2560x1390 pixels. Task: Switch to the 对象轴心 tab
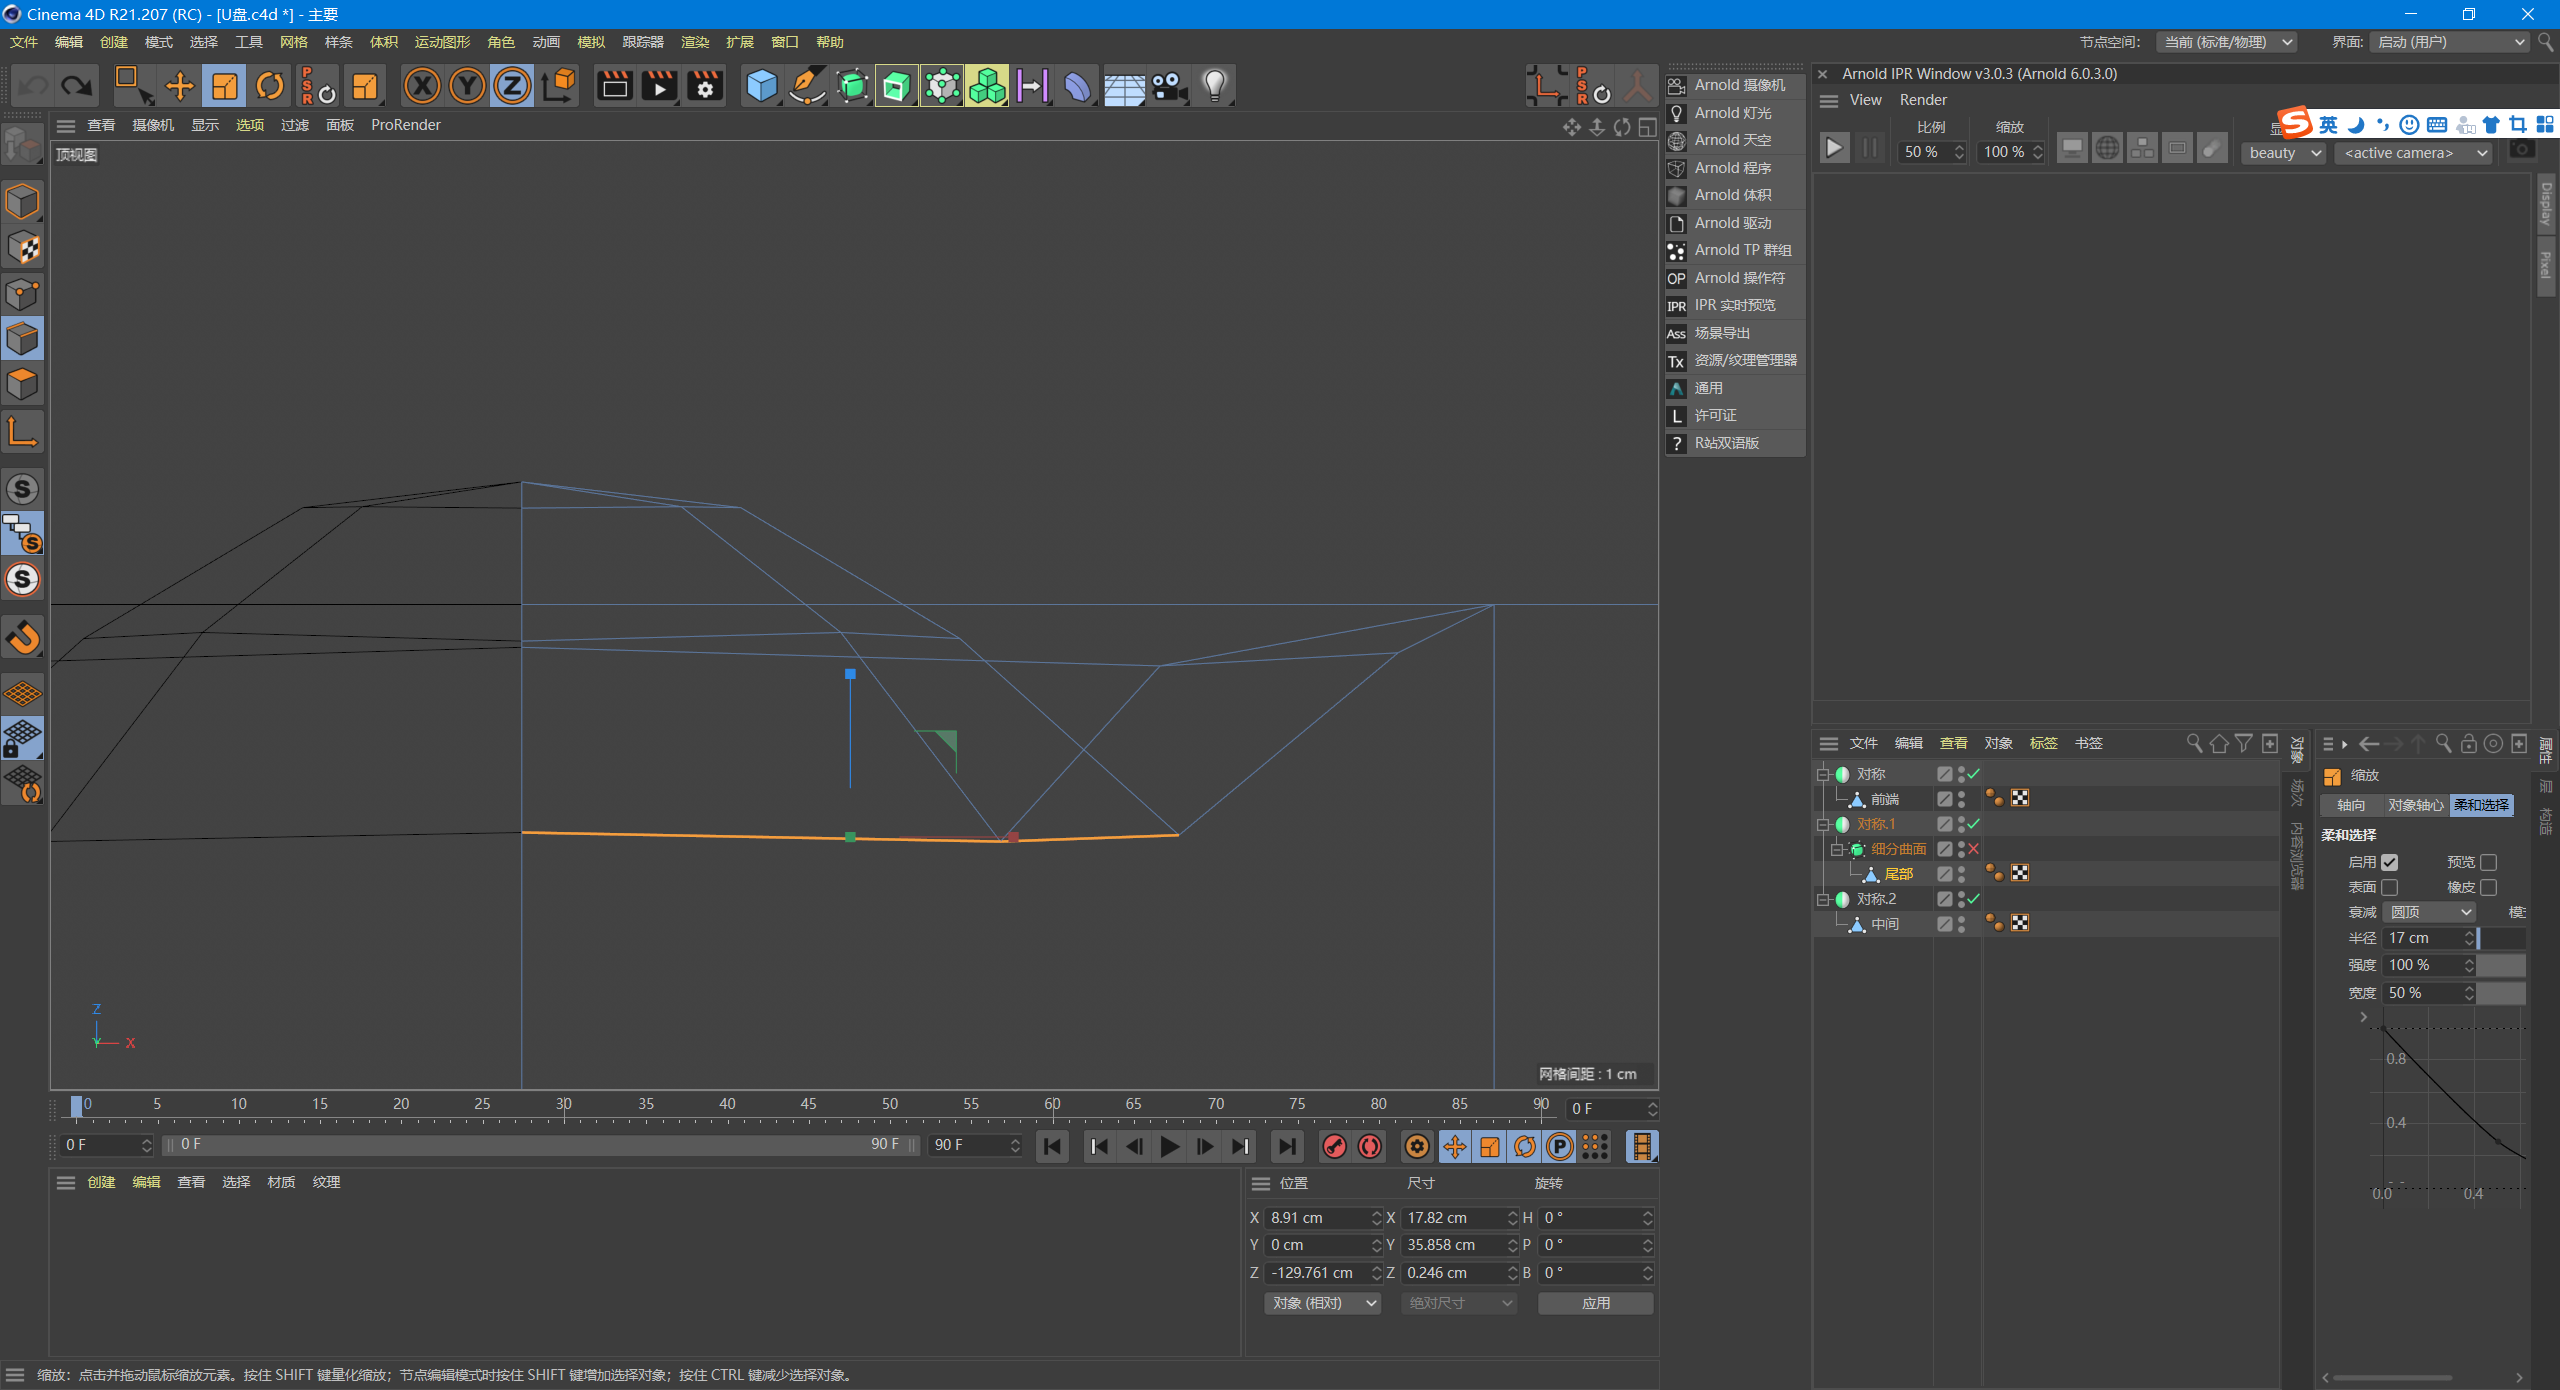click(x=2414, y=805)
